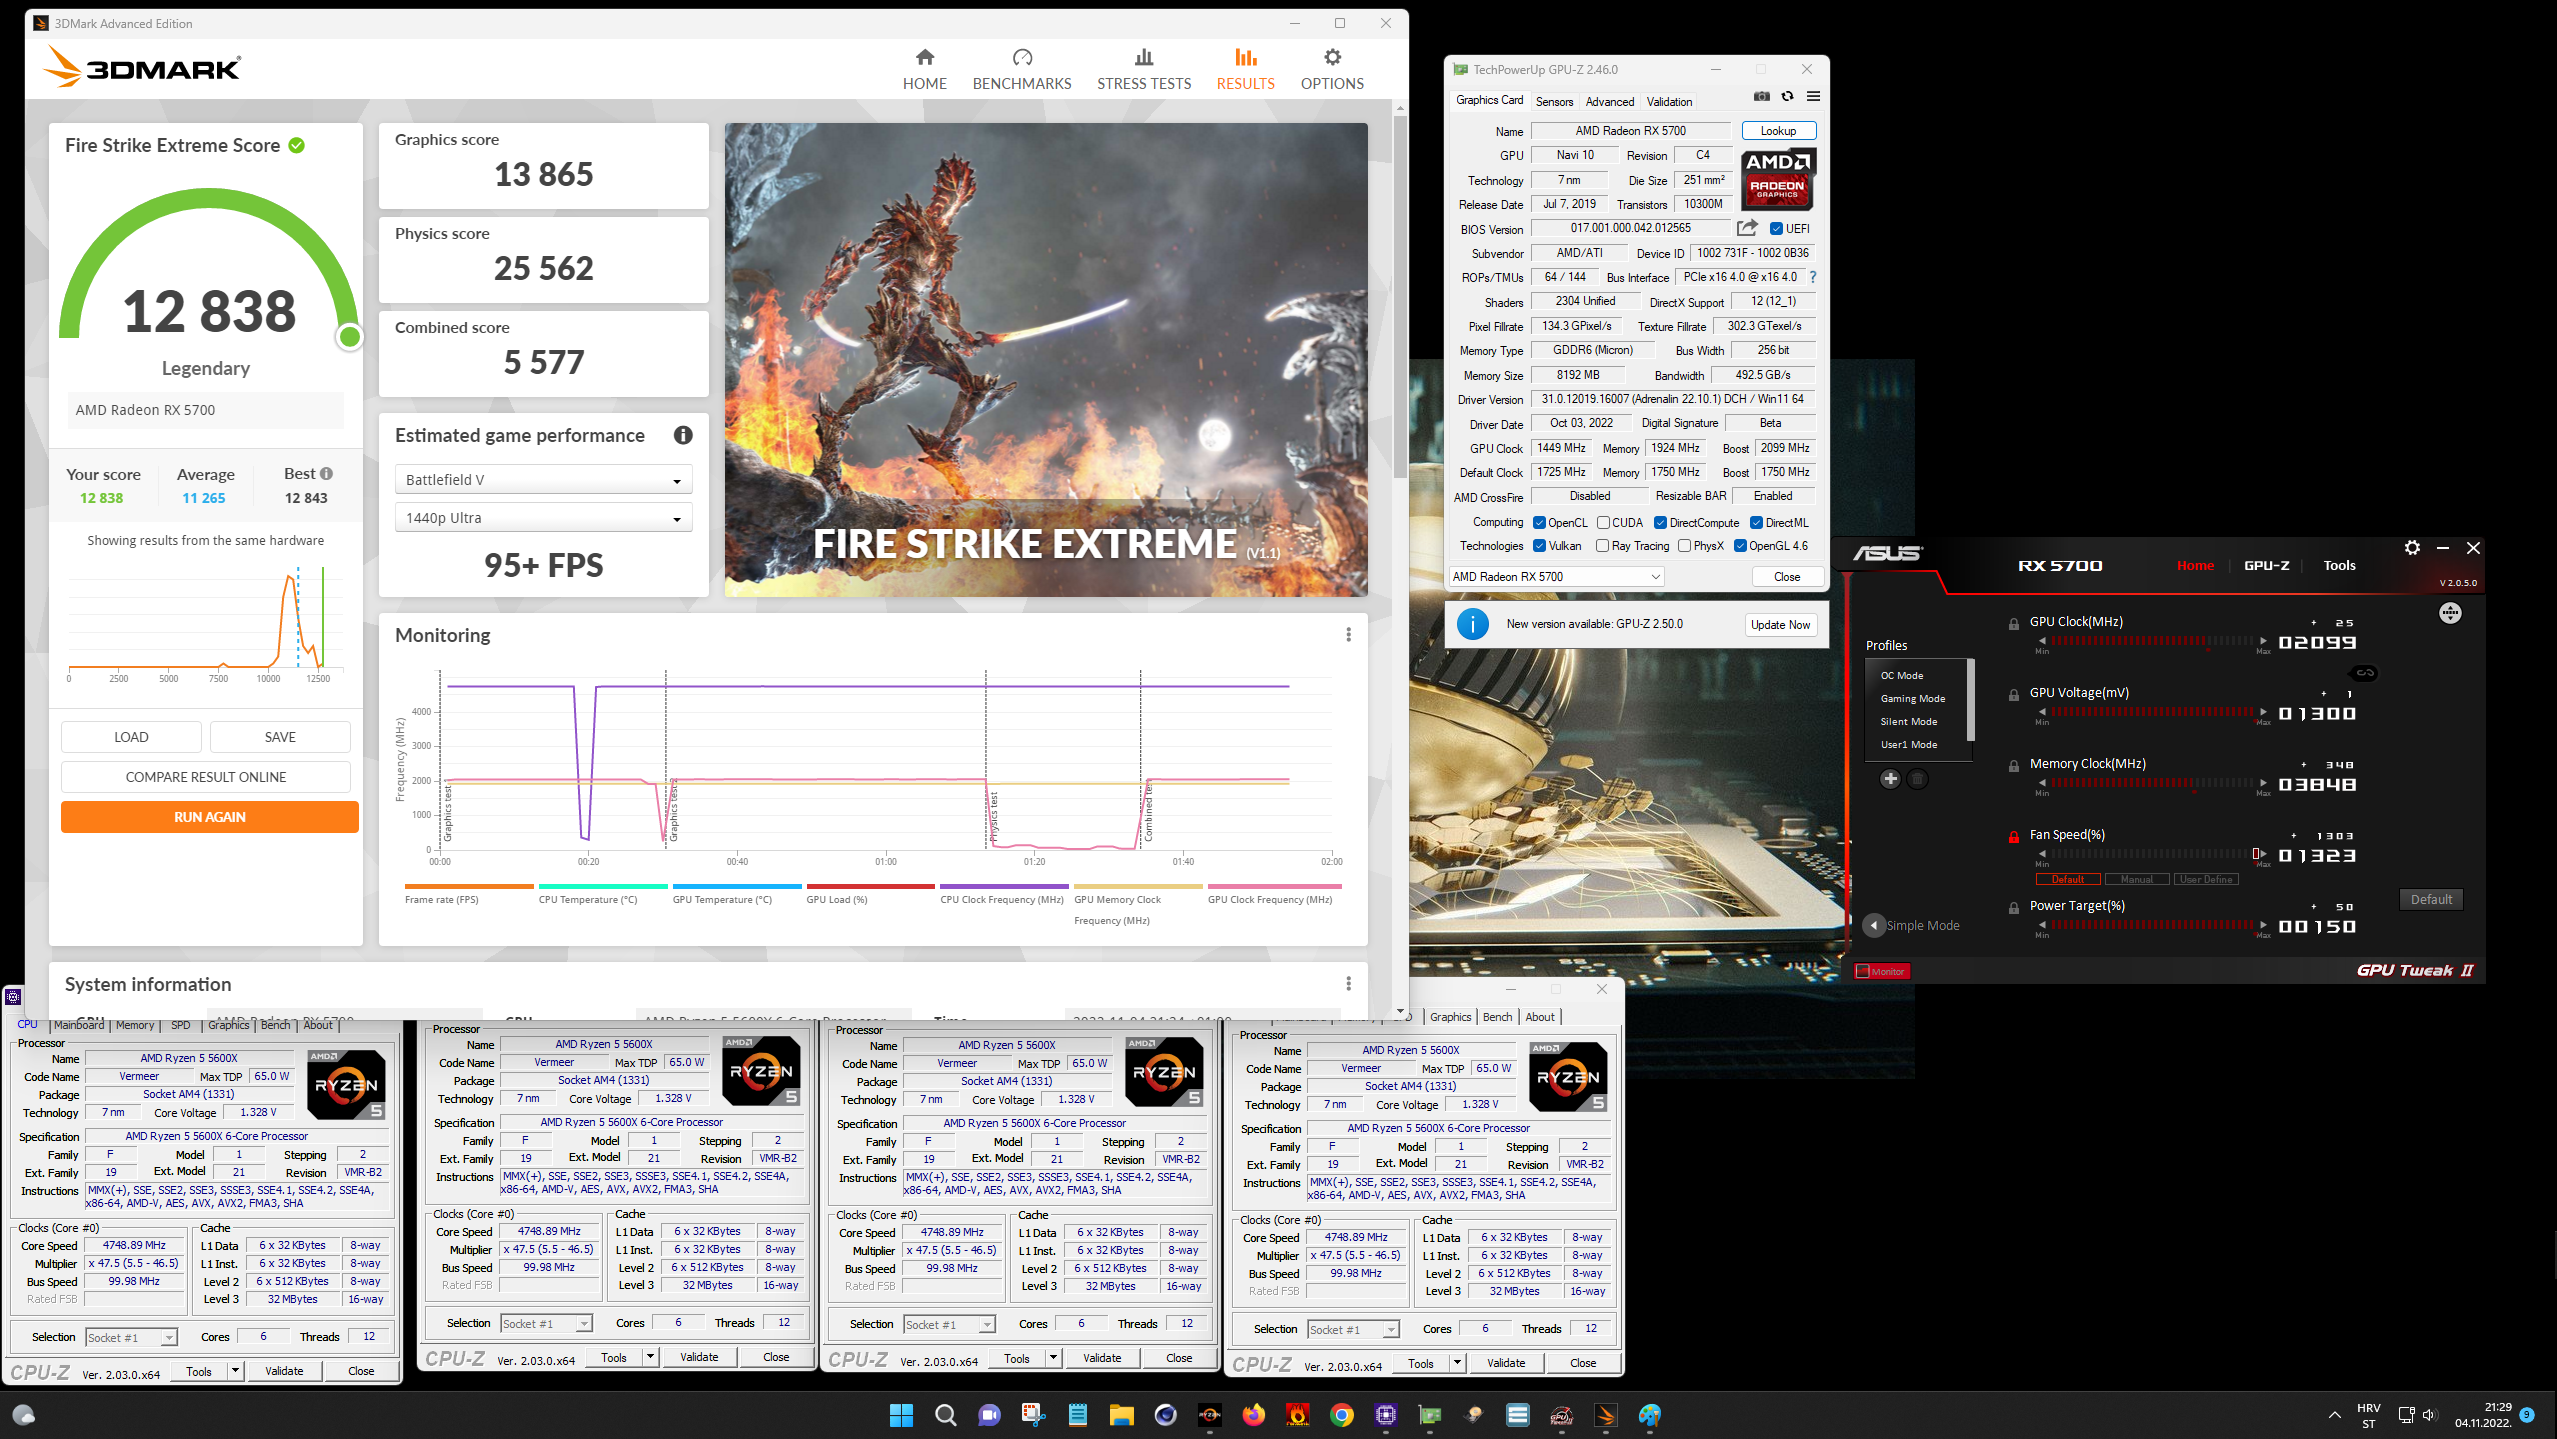The width and height of the screenshot is (2557, 1439).
Task: Click Update Now for GPU-Z
Action: tap(1780, 625)
